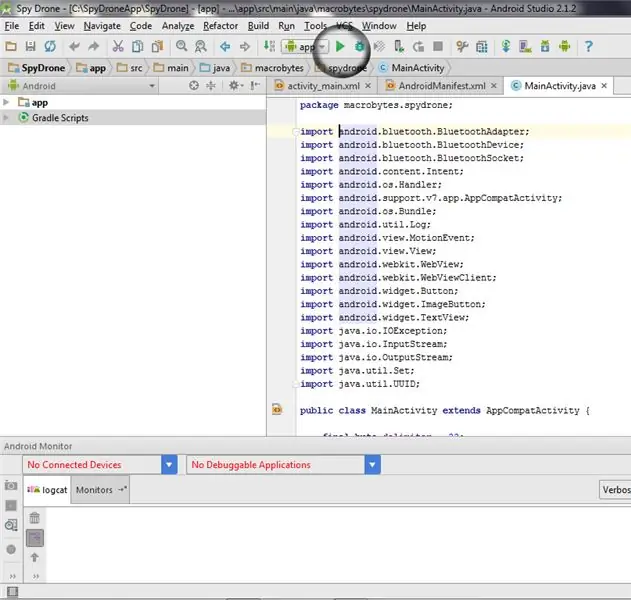
Task: Open the Verbose log level dropdown
Action: click(615, 490)
